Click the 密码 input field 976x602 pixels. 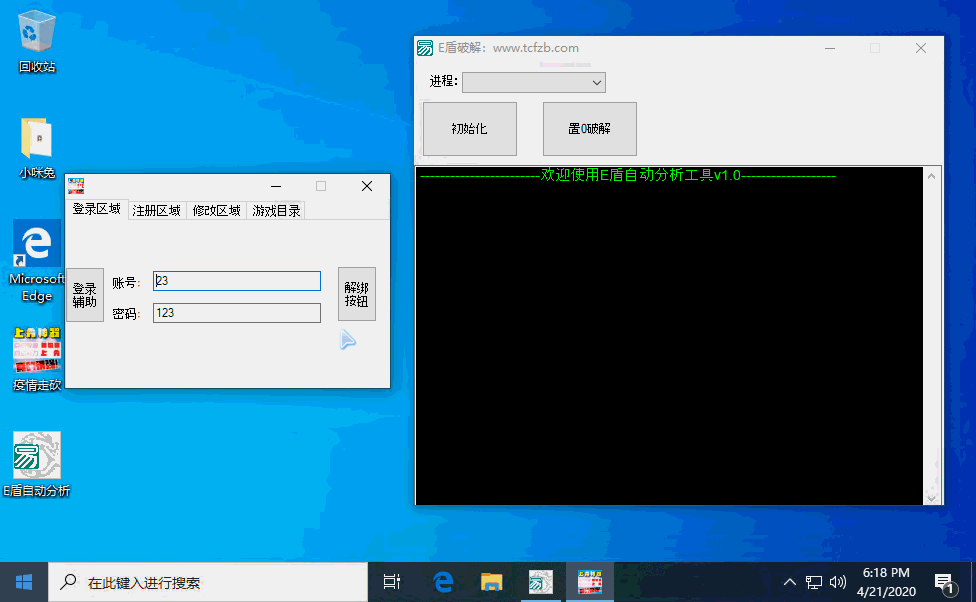(237, 313)
